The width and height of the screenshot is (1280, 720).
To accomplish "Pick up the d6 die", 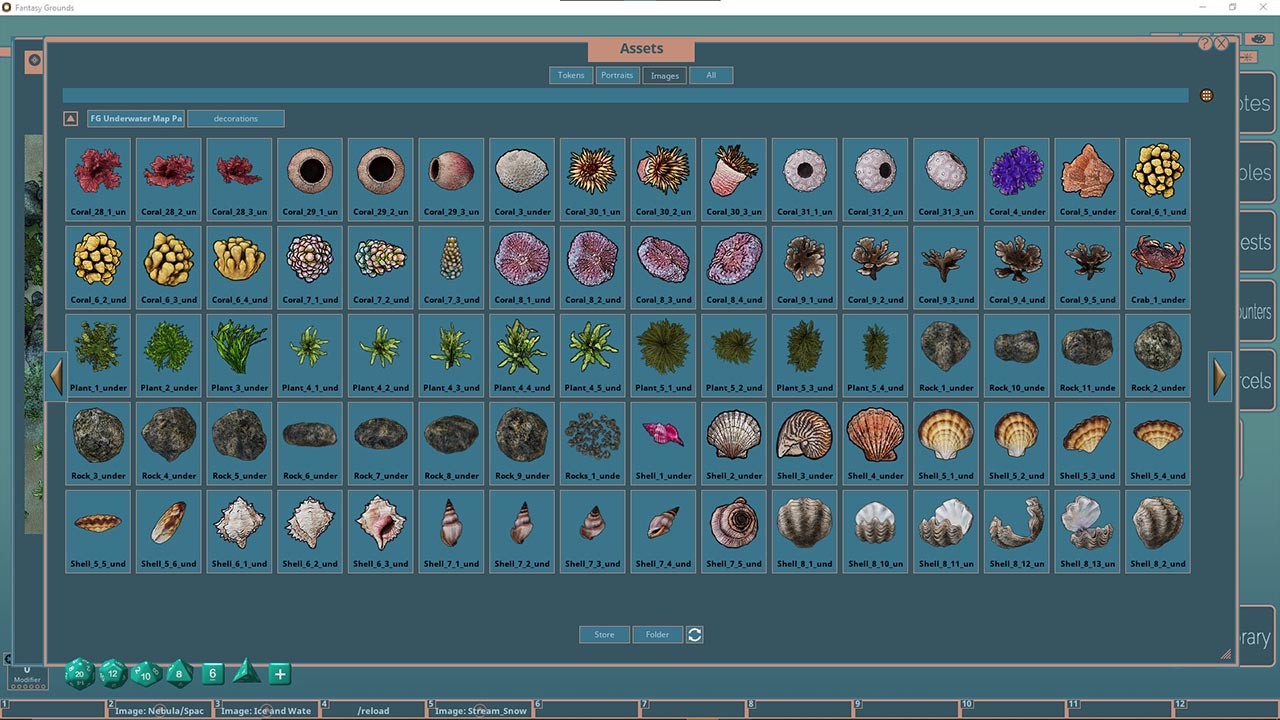I will coord(211,674).
